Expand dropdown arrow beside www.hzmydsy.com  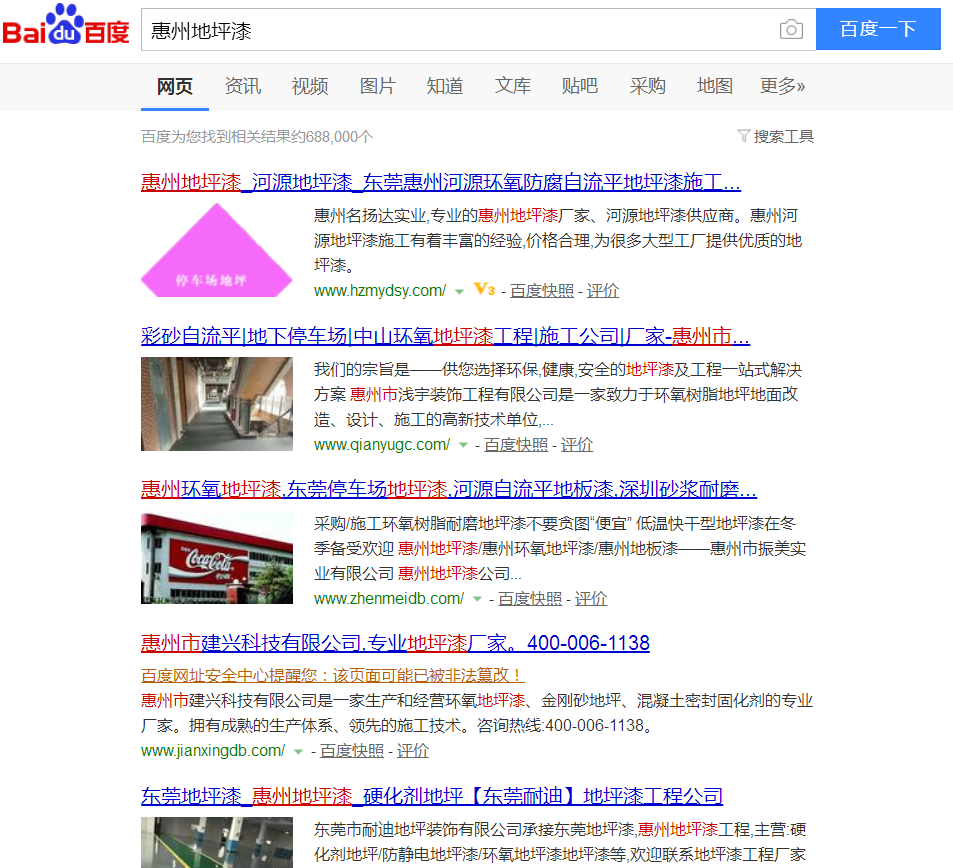pos(459,292)
